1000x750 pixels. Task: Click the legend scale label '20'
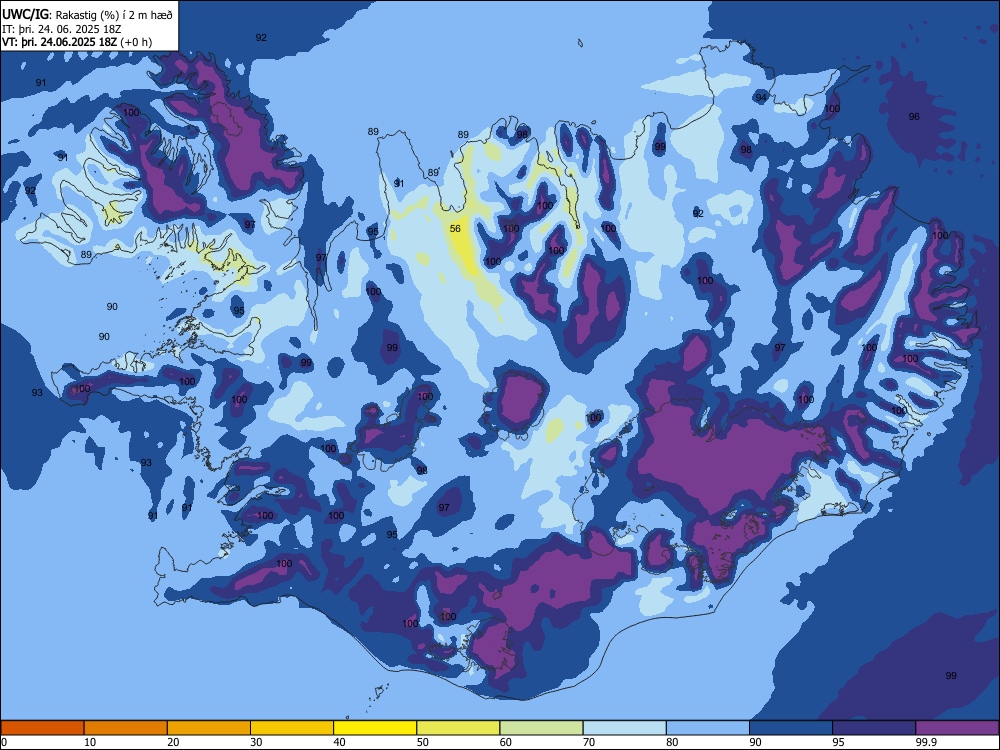(173, 742)
